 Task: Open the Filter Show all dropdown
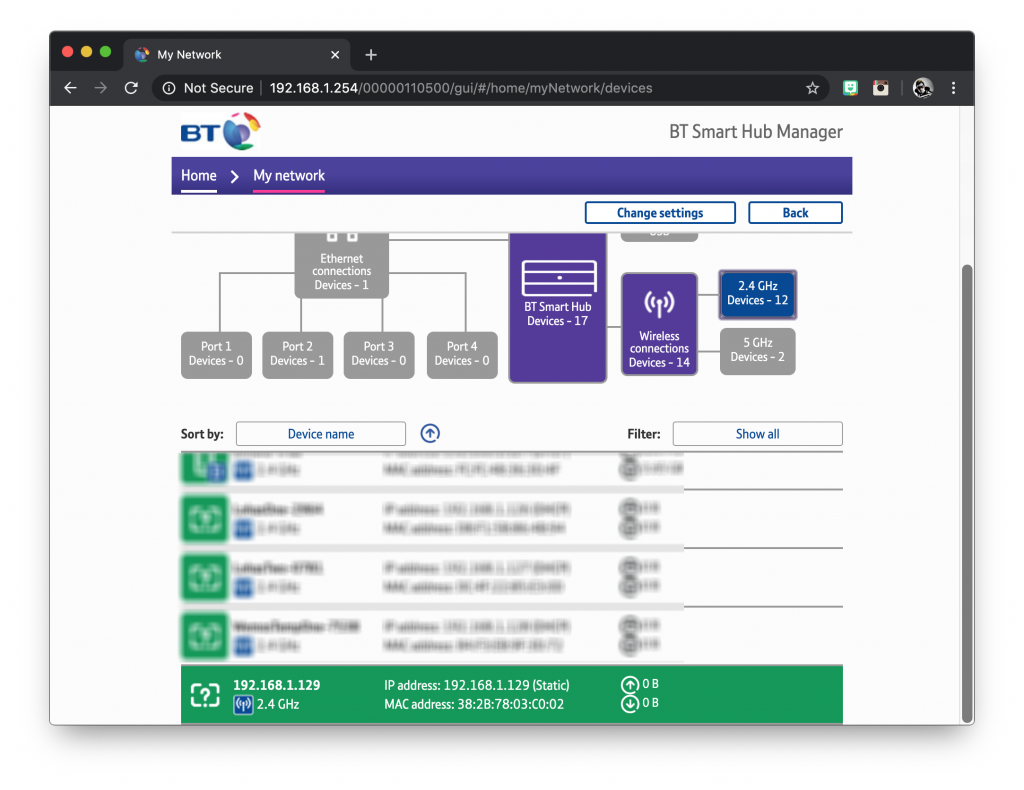pos(758,434)
